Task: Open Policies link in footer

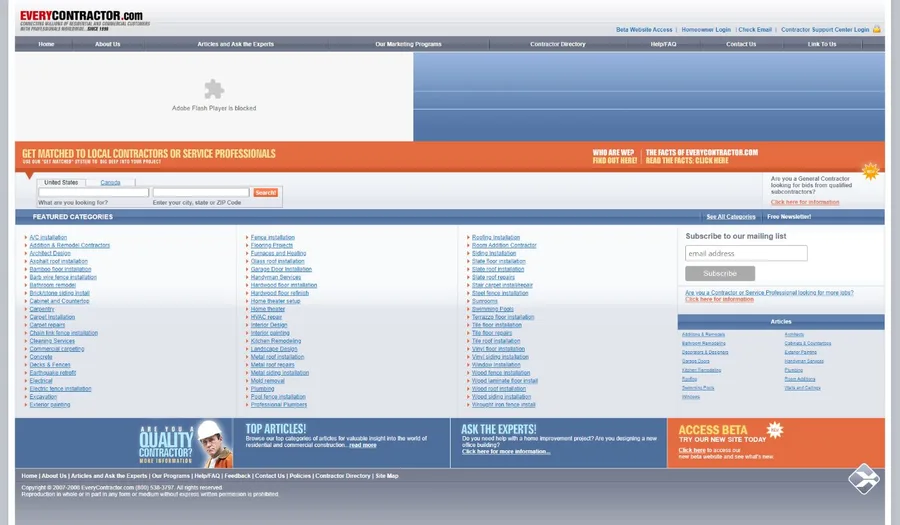Action: coord(300,476)
